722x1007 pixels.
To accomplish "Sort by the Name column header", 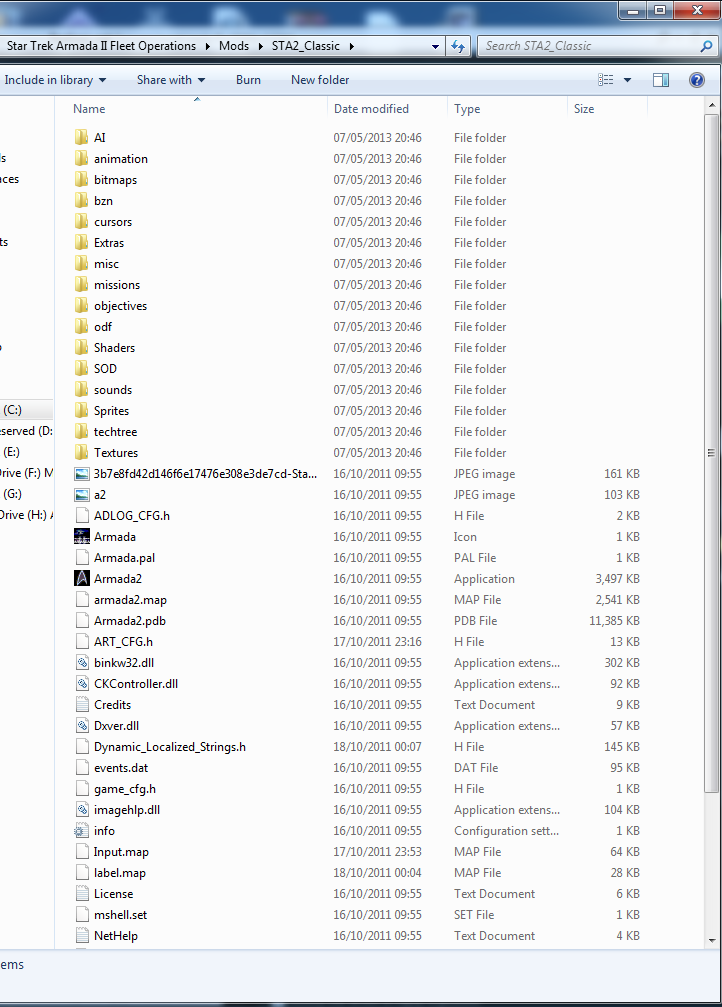I will click(x=89, y=109).
